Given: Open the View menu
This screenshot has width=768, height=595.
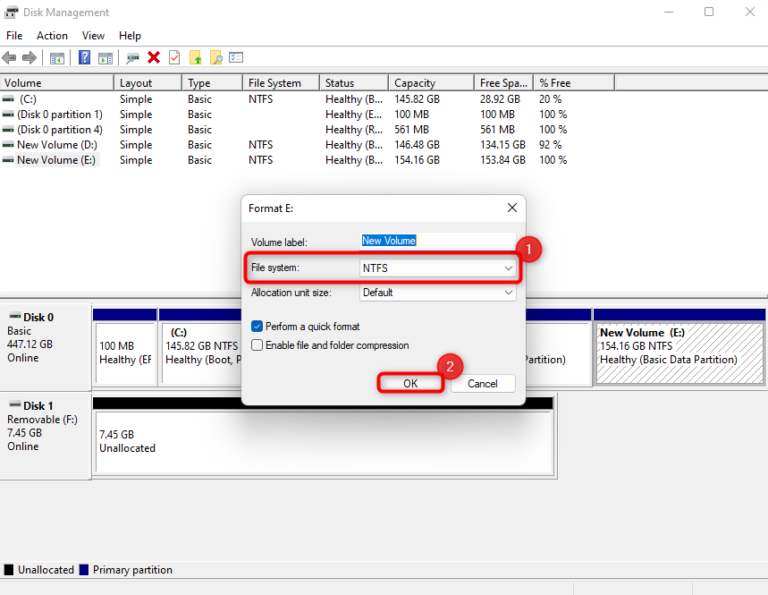Looking at the screenshot, I should (93, 36).
